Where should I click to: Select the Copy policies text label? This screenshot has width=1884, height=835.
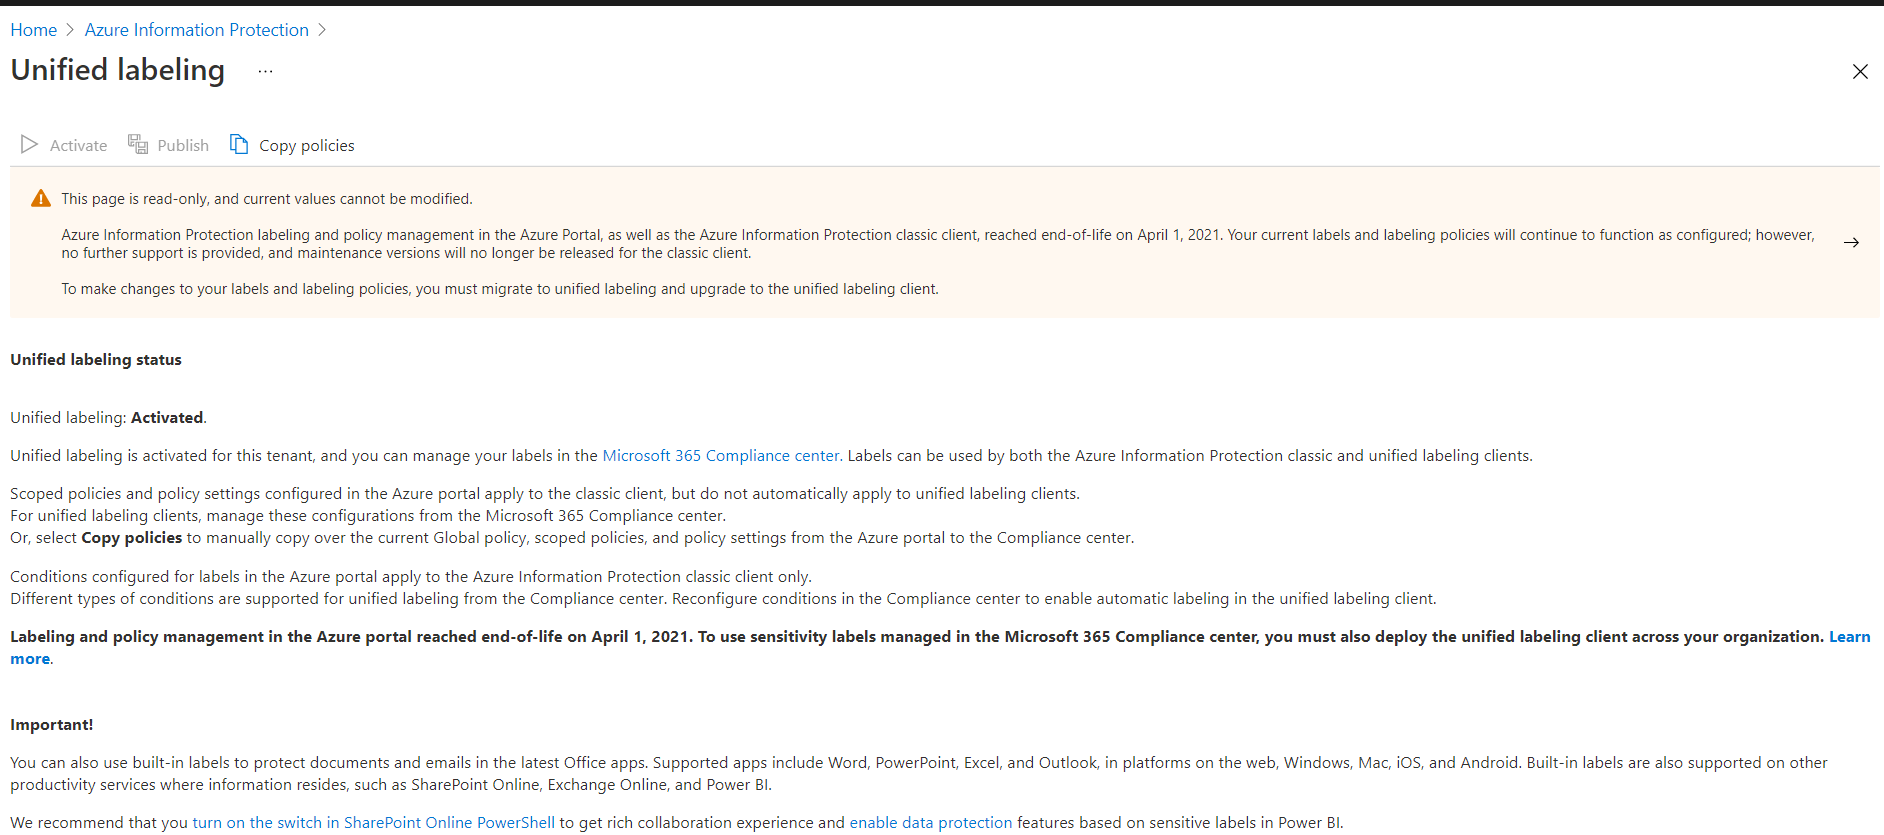(306, 146)
